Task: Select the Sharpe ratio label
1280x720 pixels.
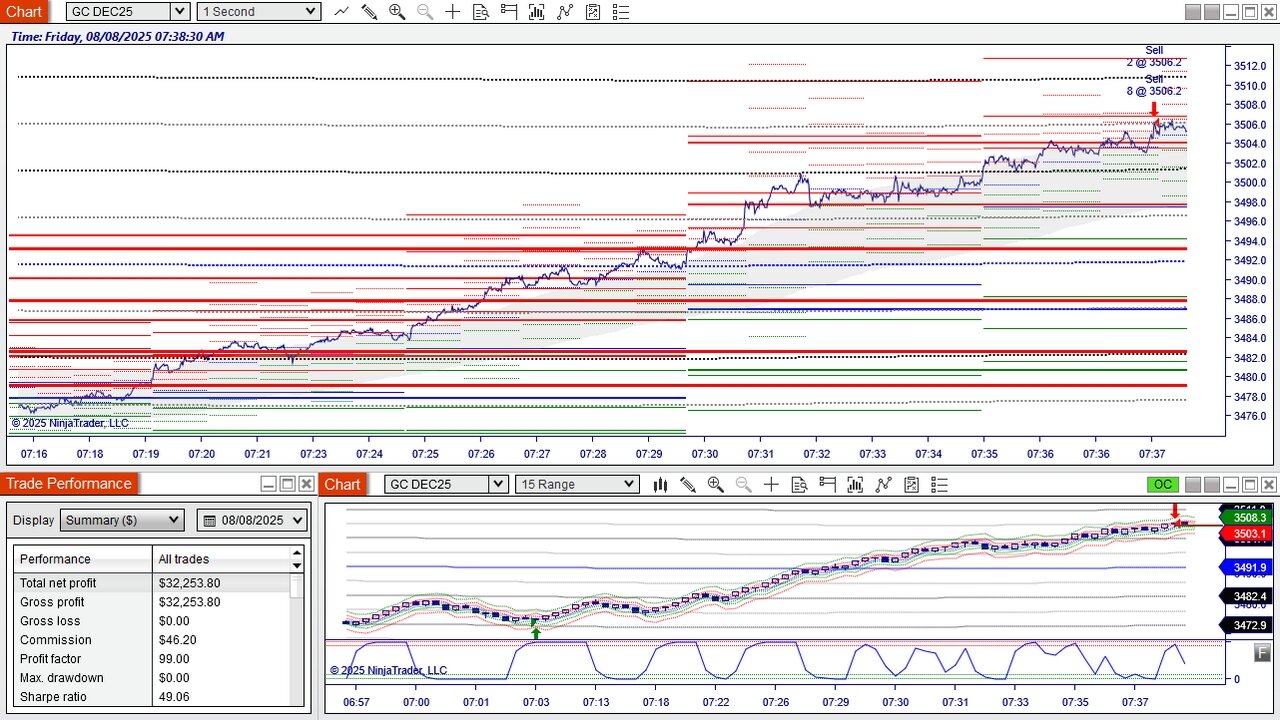Action: tap(53, 697)
